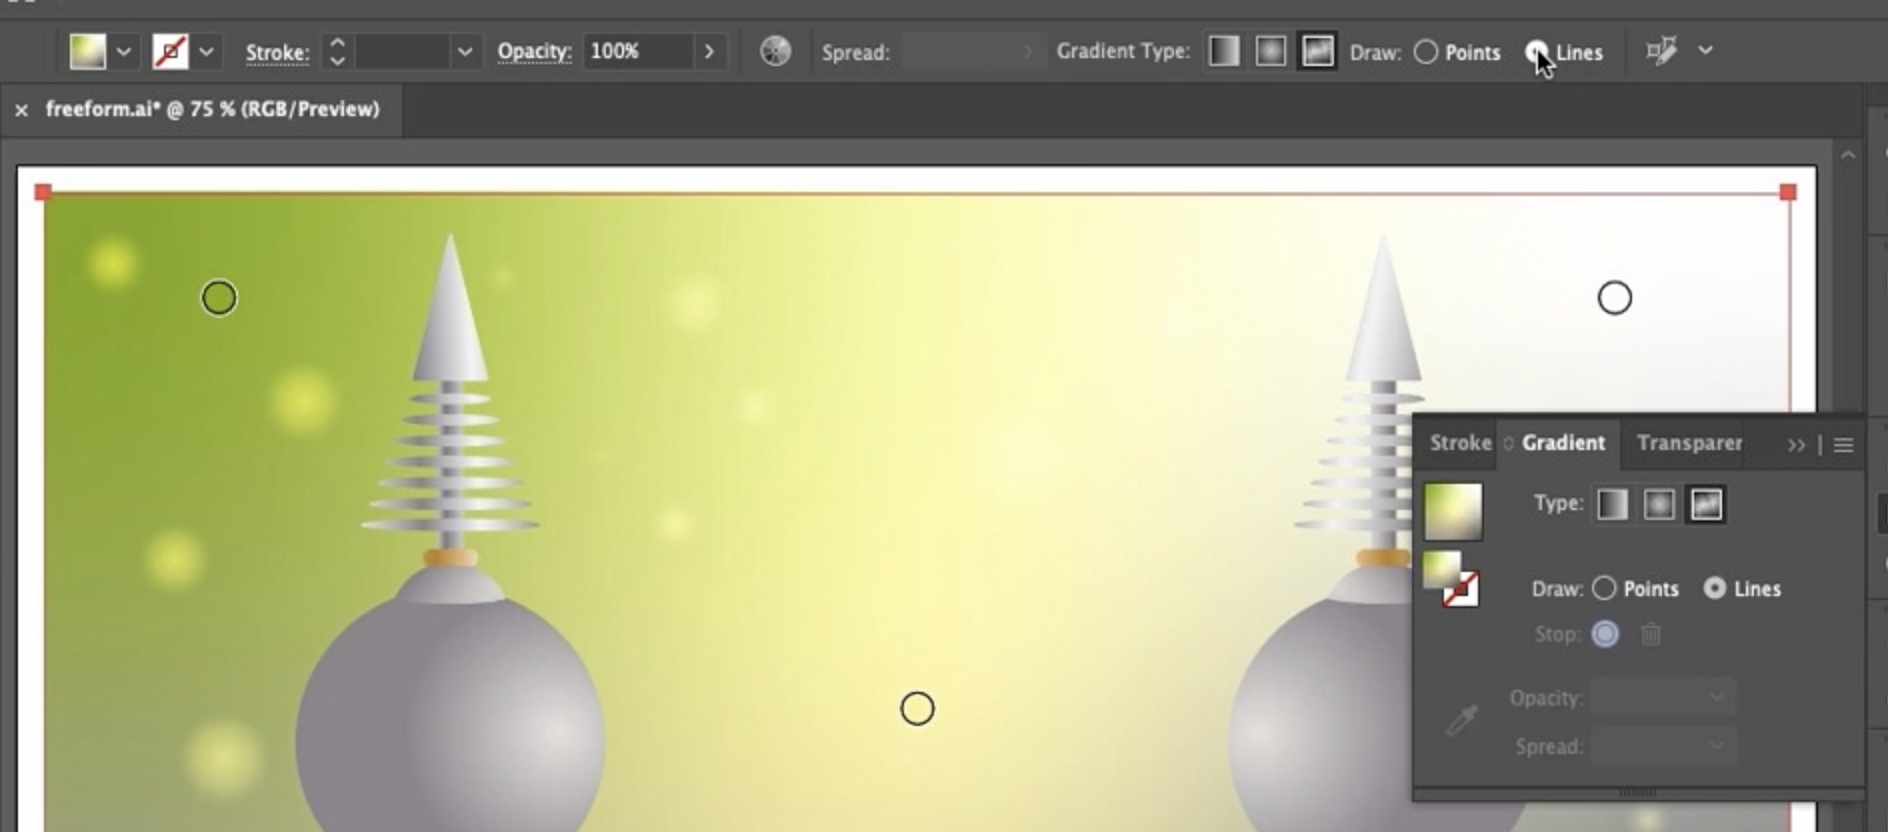Click the align to selection icon

(x=1661, y=50)
